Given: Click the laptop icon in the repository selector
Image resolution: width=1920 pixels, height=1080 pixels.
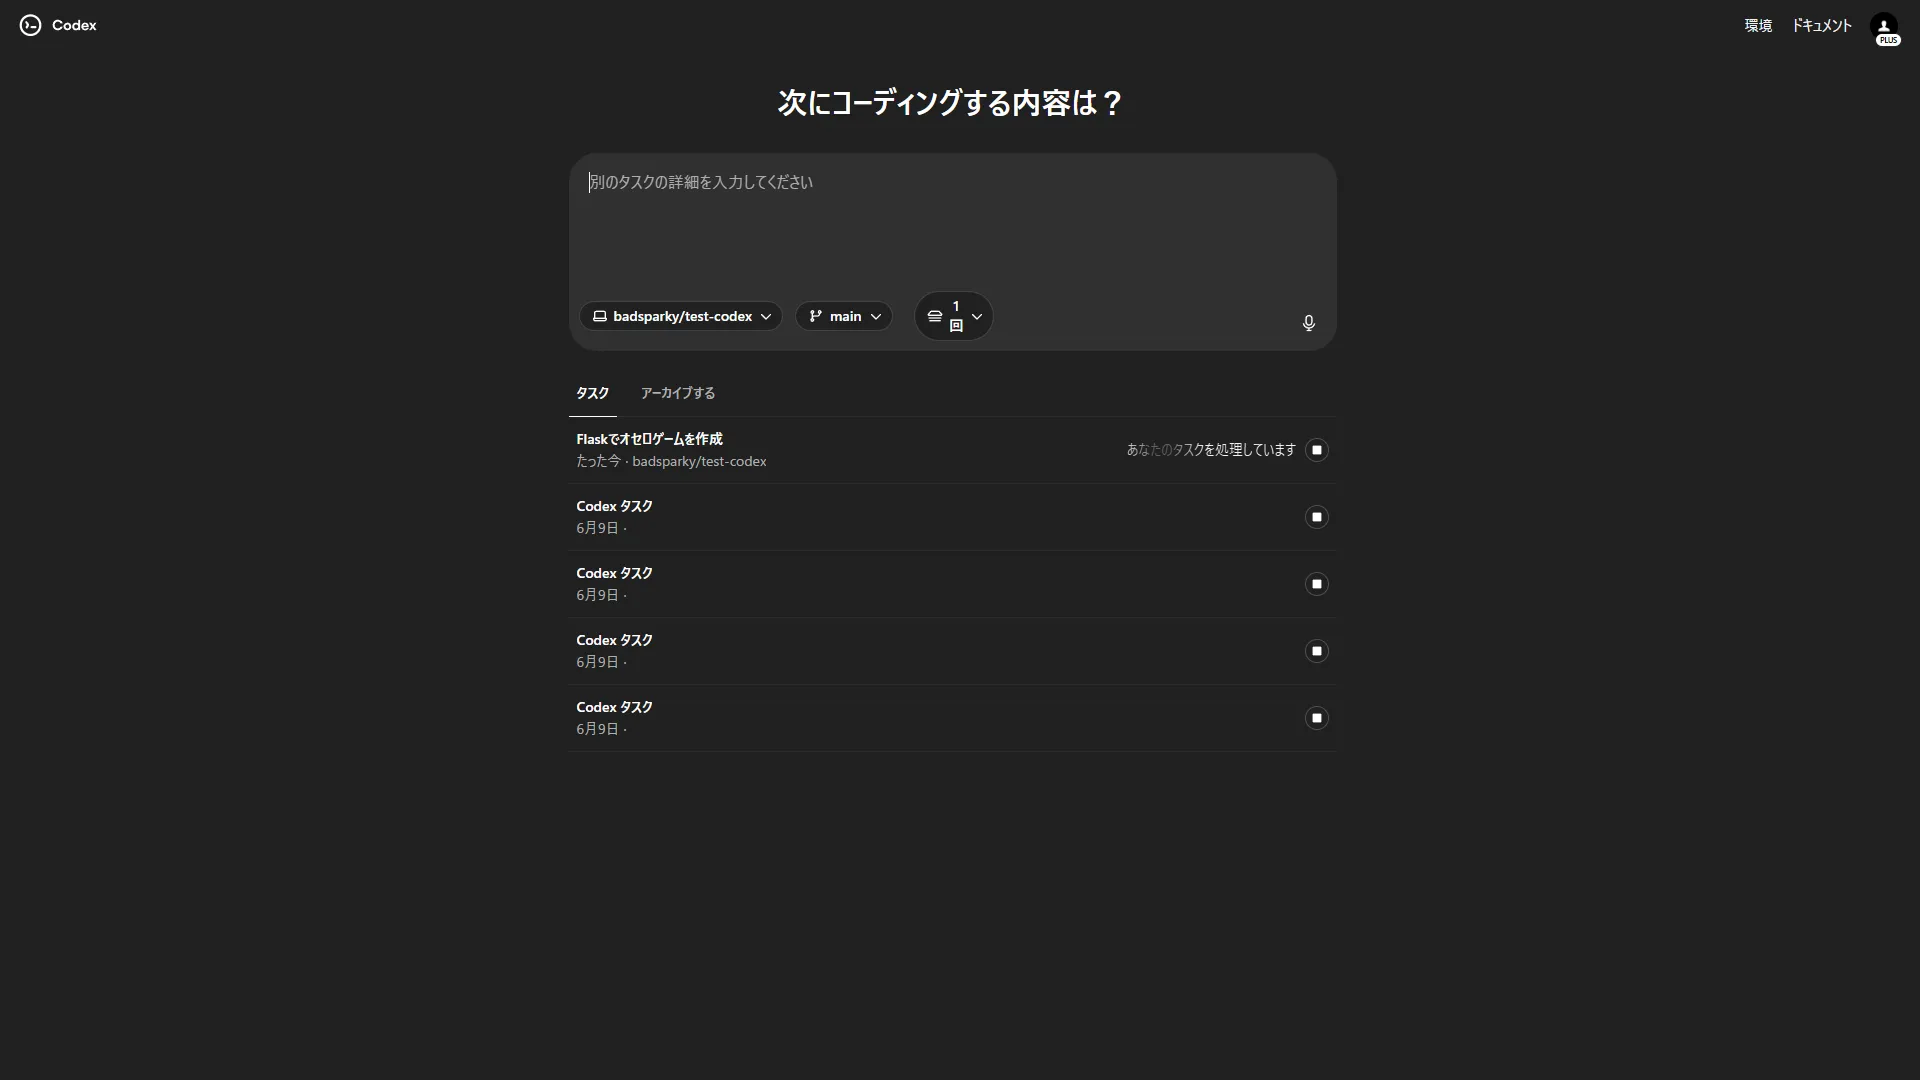Looking at the screenshot, I should coord(600,316).
